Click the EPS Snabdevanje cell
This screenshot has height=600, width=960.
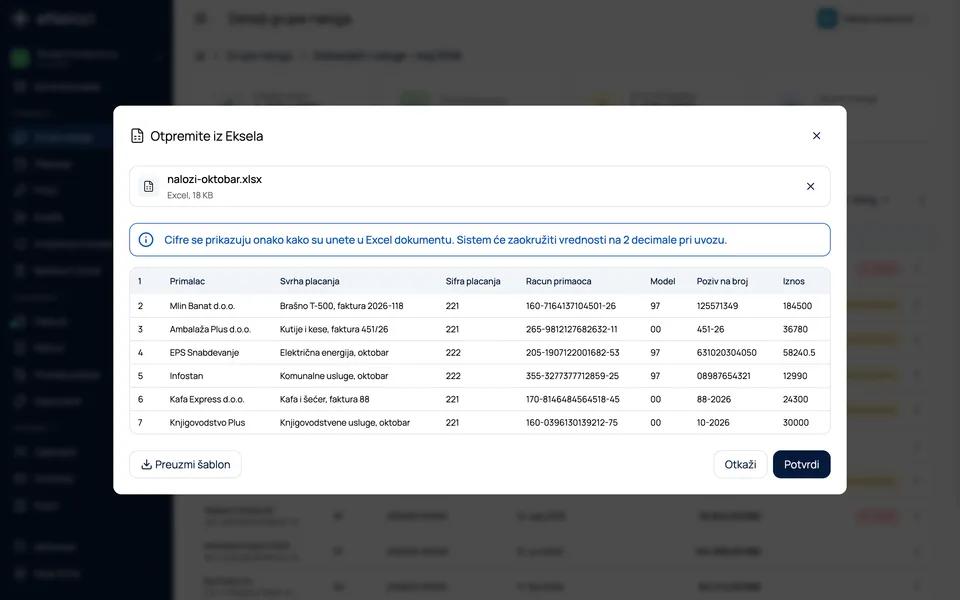tap(204, 352)
